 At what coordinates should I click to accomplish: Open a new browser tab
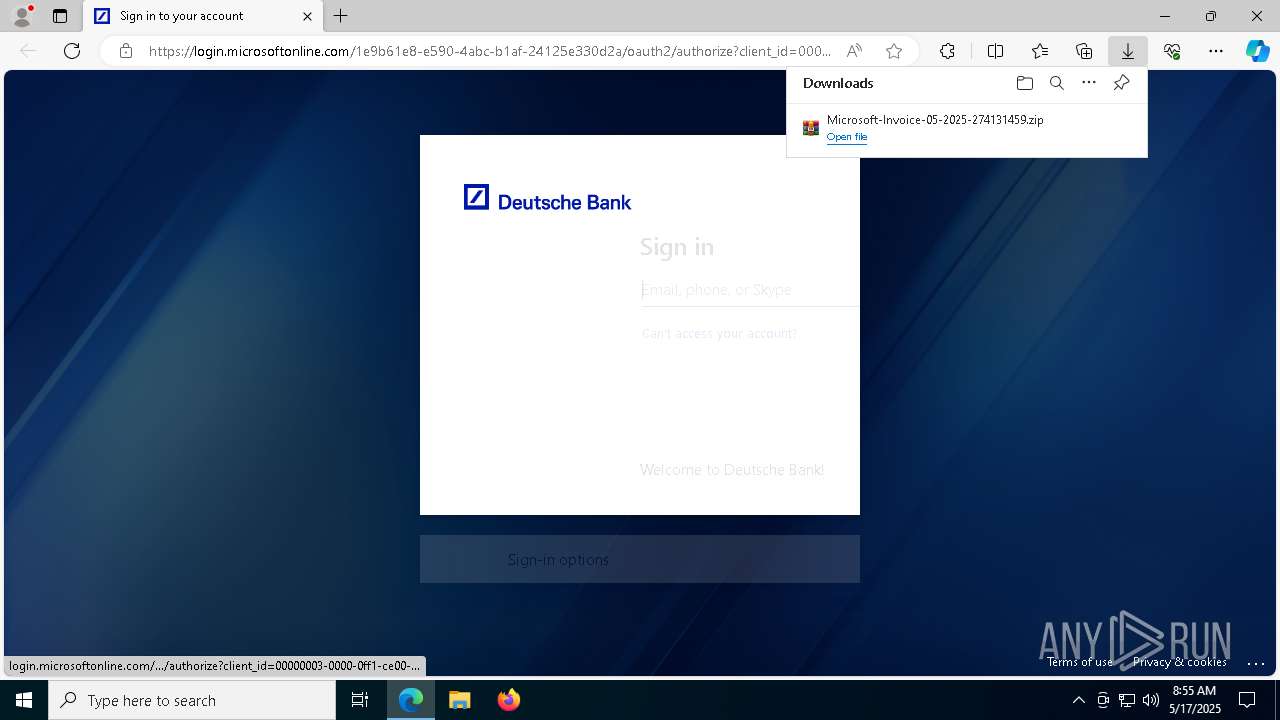pos(341,16)
